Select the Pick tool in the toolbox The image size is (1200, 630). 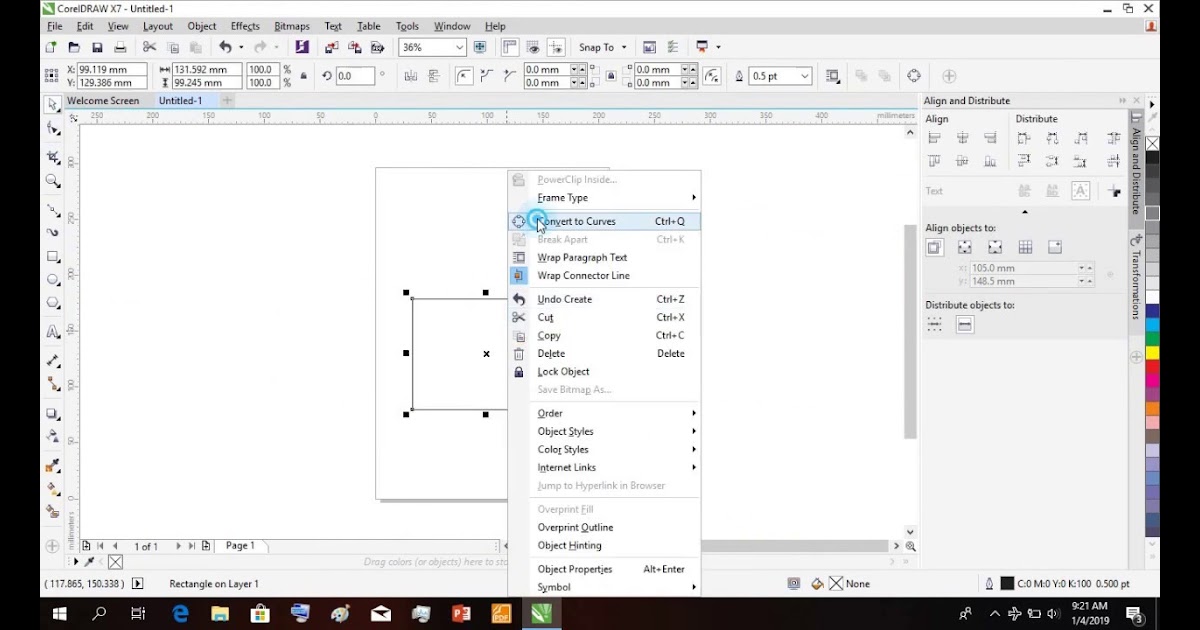pyautogui.click(x=53, y=104)
